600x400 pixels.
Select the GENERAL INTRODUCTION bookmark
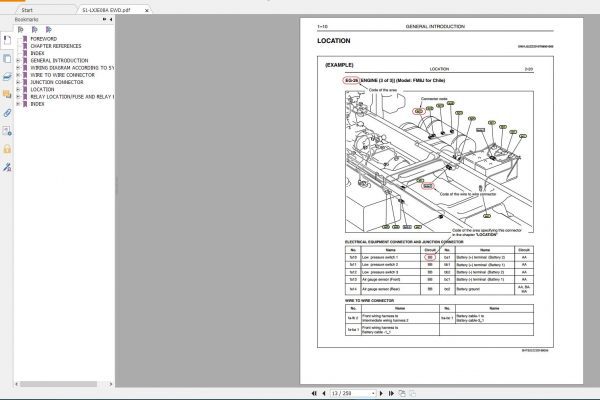coord(59,60)
